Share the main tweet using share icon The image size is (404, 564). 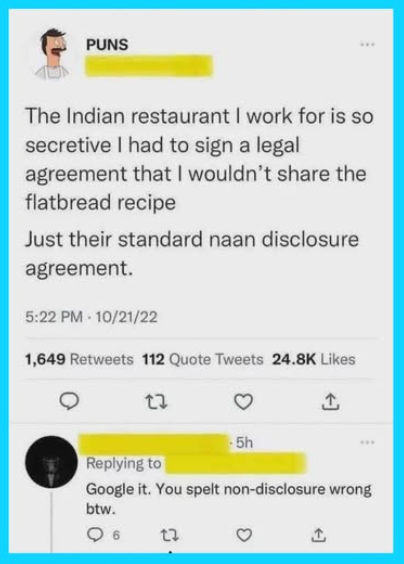pos(330,402)
